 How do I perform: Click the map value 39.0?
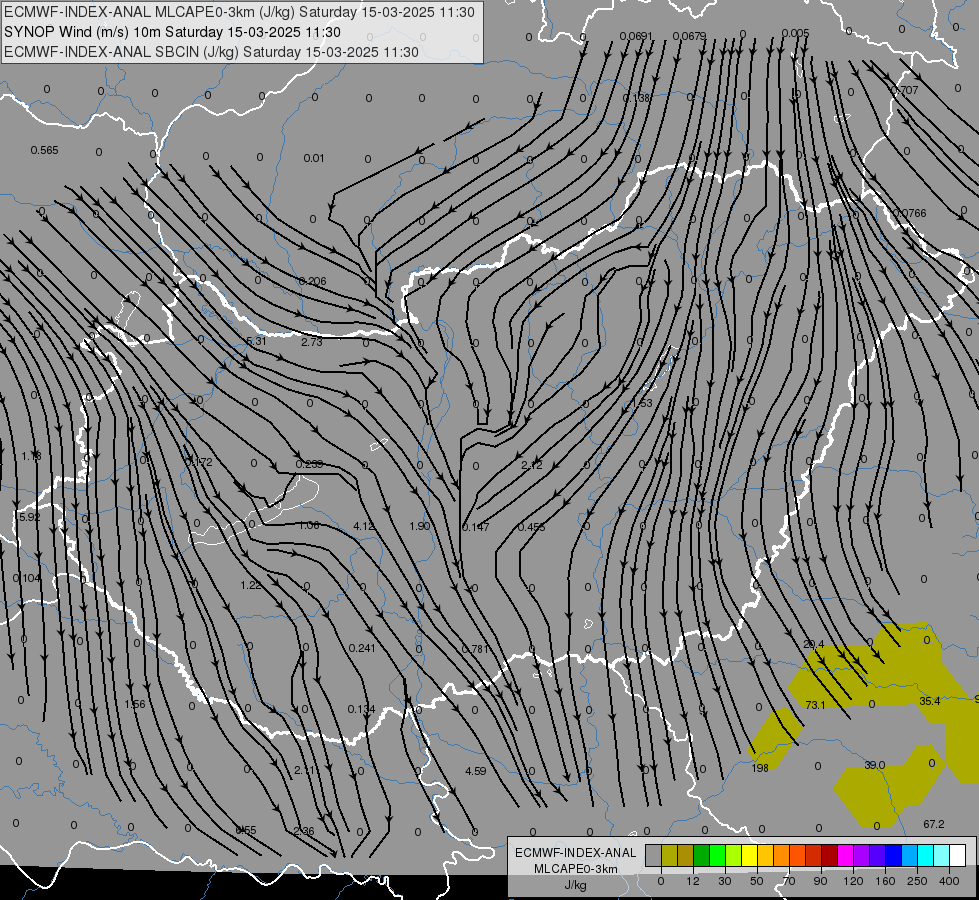coord(875,764)
